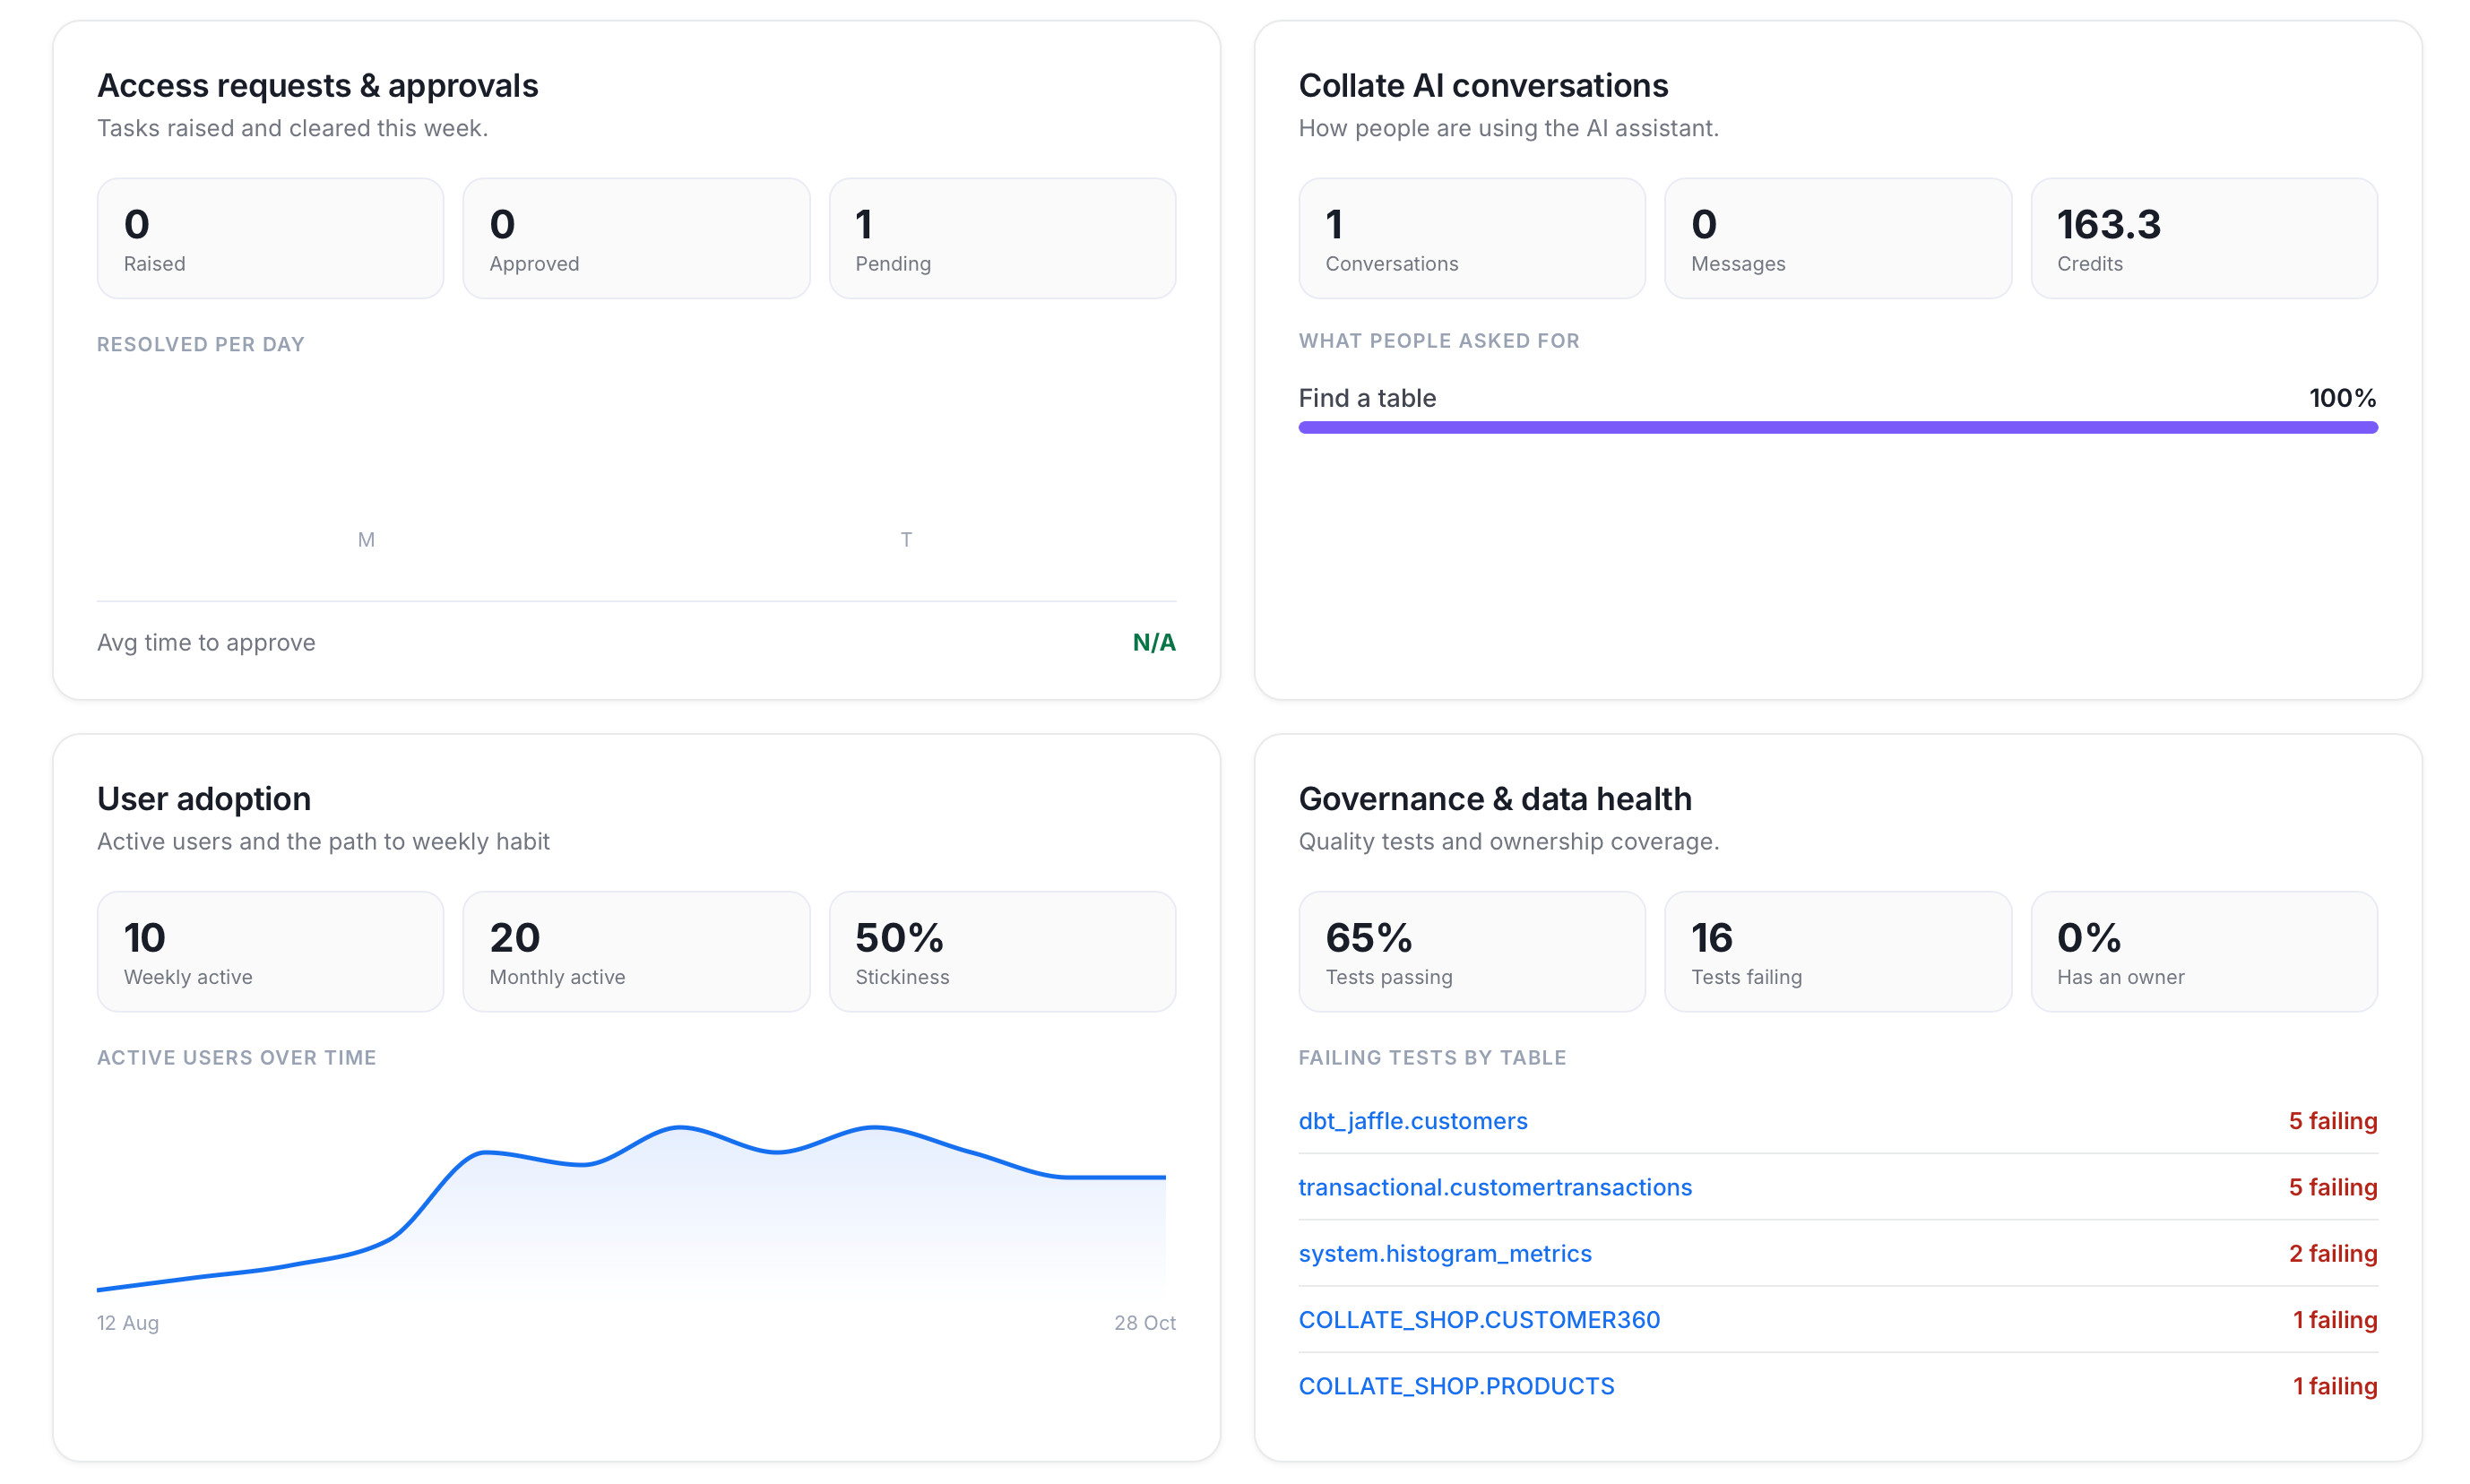Click the M day label in resolved chart
The image size is (2470, 1484).
pyautogui.click(x=366, y=539)
